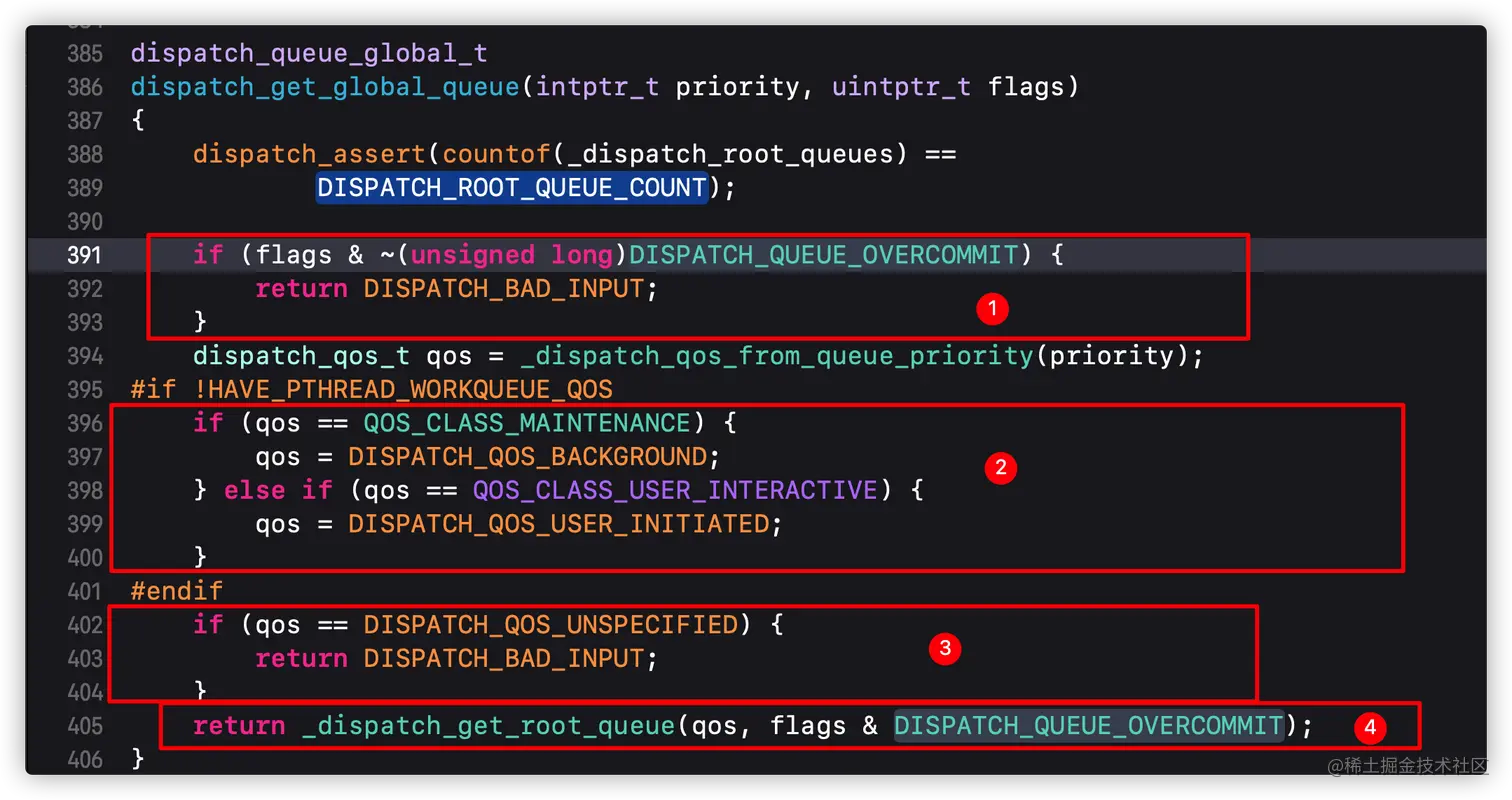
Task: Click gutter line number 400
Action: tap(85, 558)
